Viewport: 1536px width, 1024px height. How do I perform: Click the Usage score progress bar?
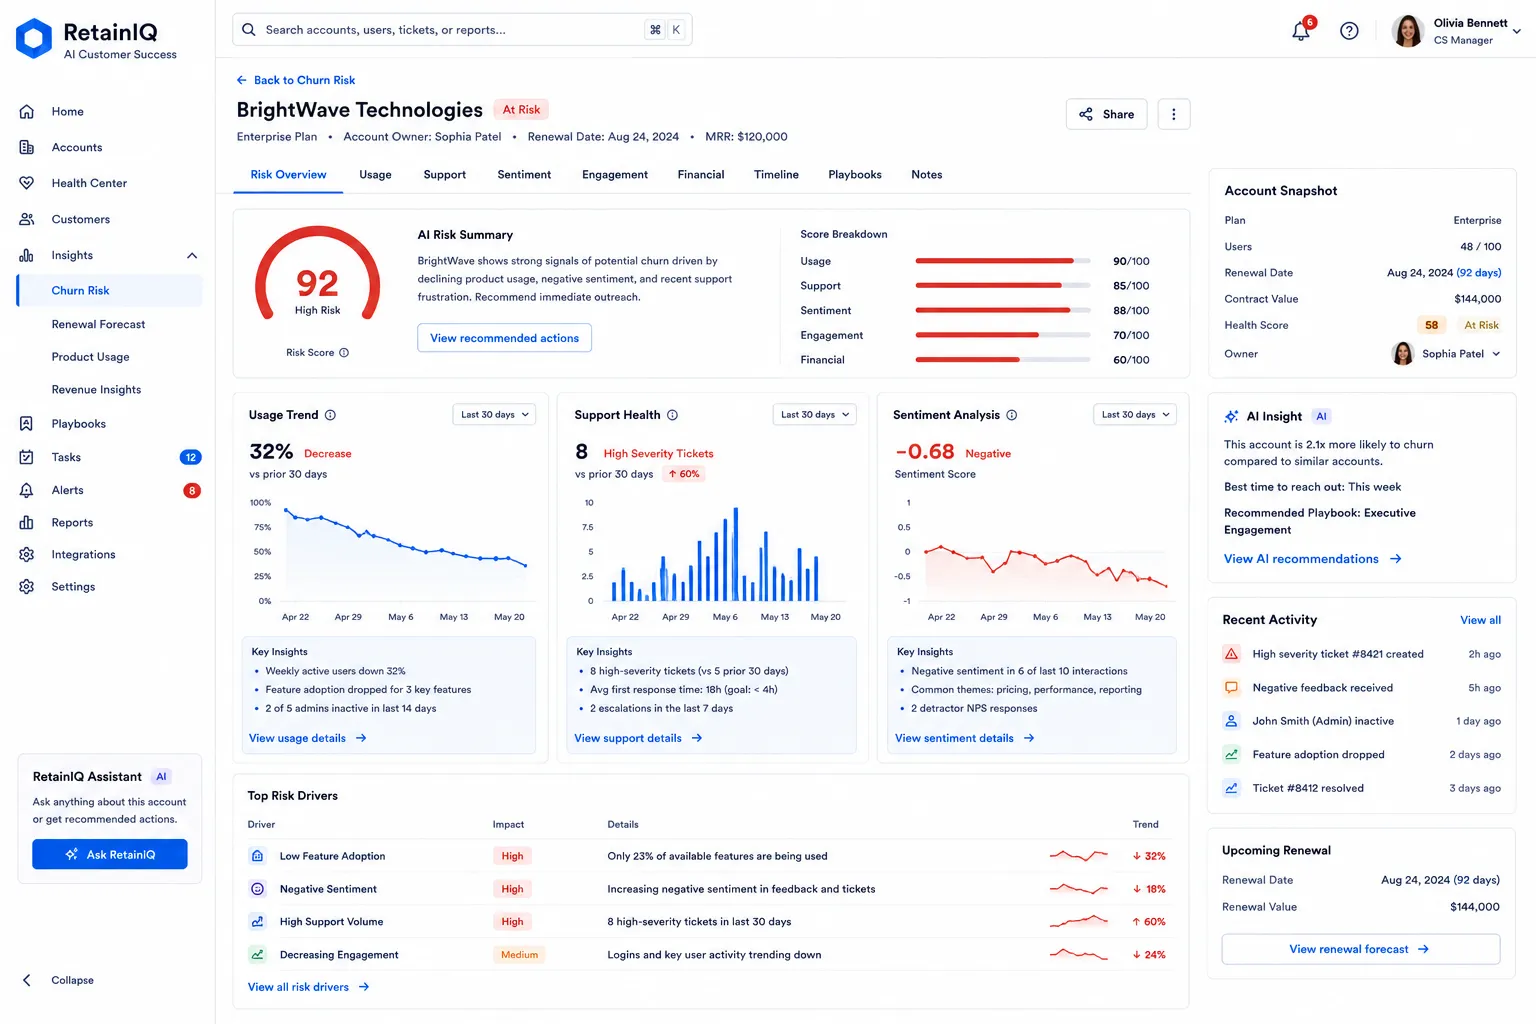(x=1003, y=261)
